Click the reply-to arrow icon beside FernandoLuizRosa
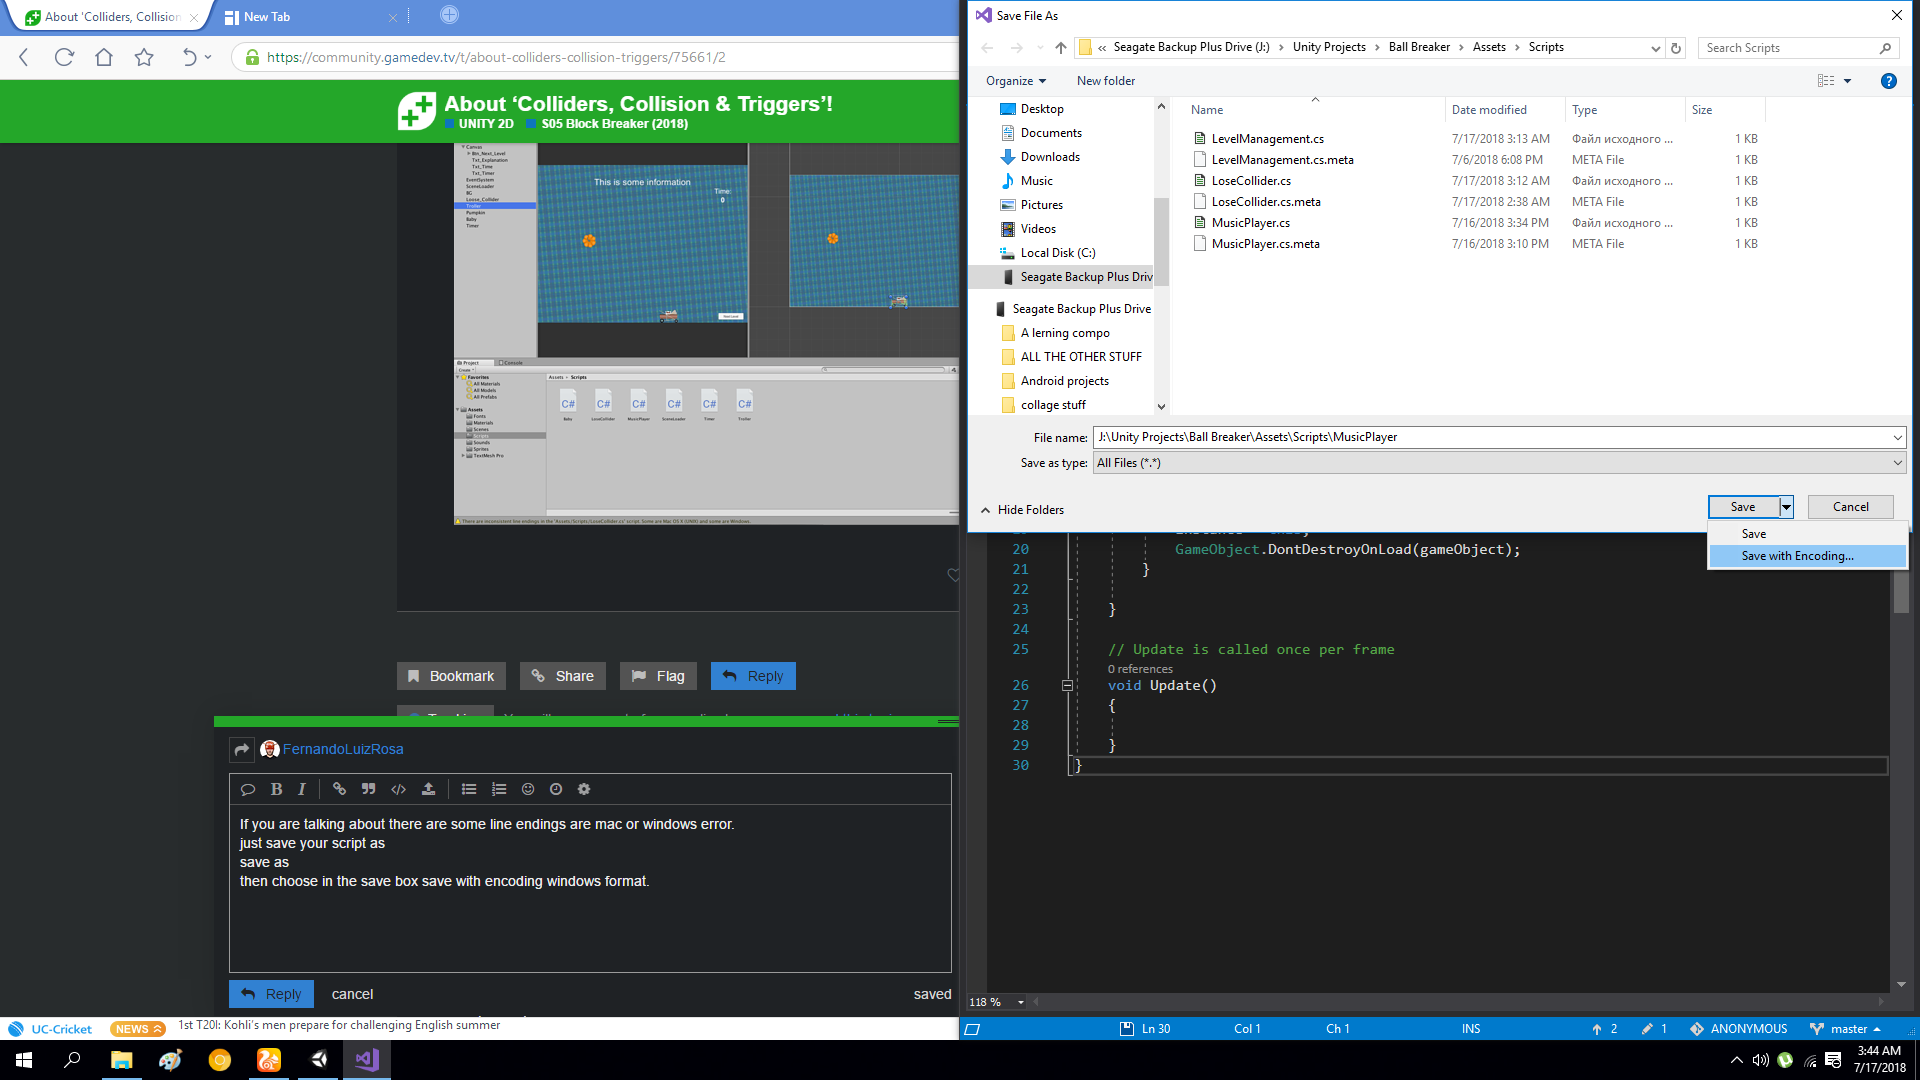This screenshot has height=1080, width=1920. tap(242, 749)
